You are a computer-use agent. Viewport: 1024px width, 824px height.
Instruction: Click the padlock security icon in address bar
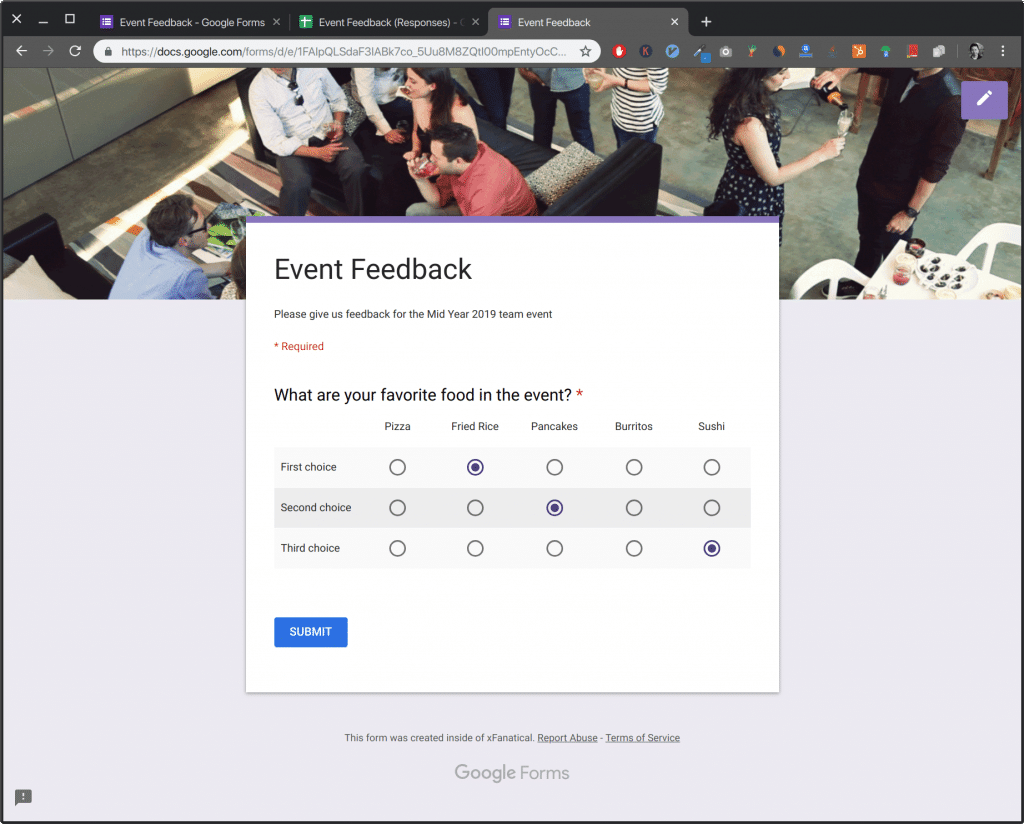pos(107,51)
